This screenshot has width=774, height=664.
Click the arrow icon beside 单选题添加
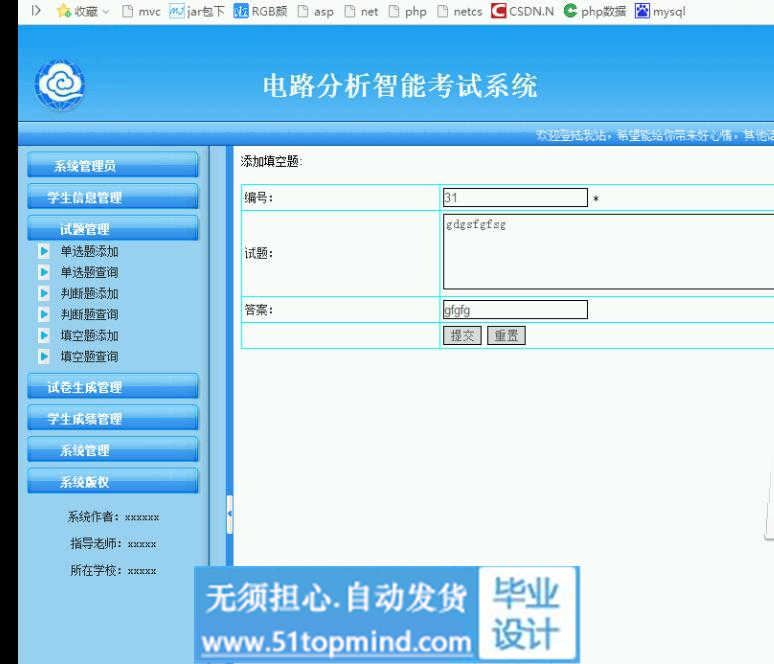44,252
